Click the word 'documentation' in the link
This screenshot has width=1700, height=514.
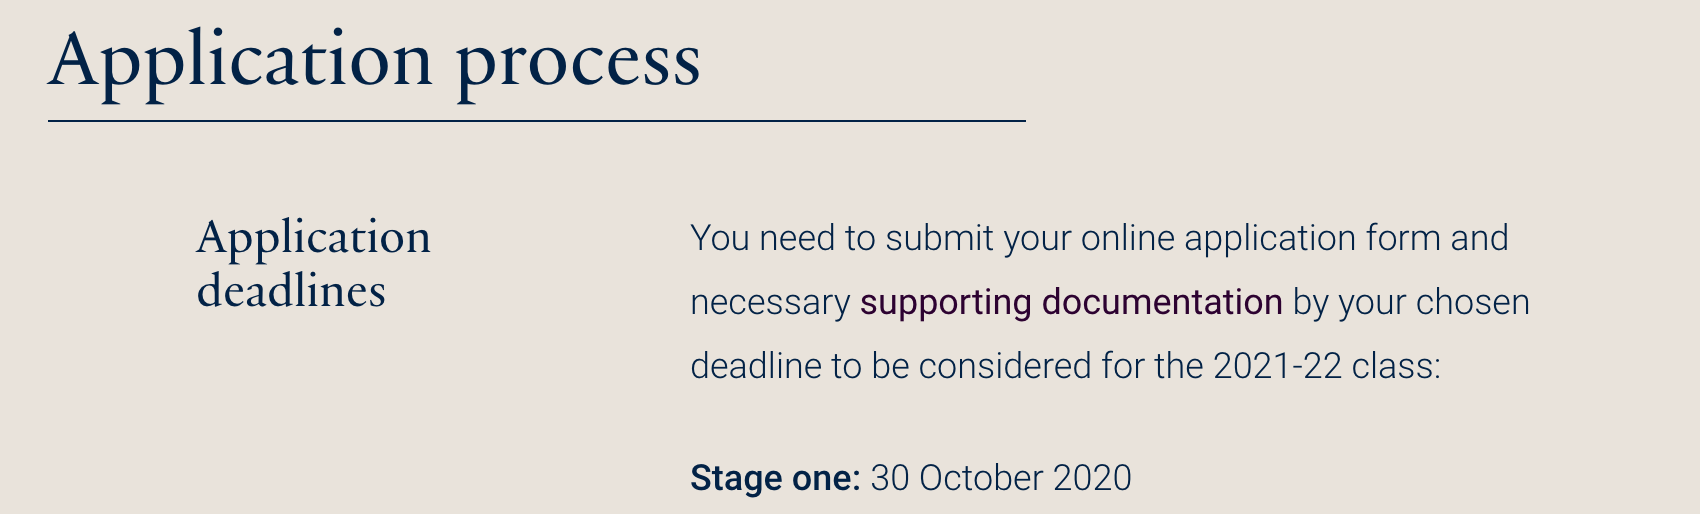(x=1162, y=302)
